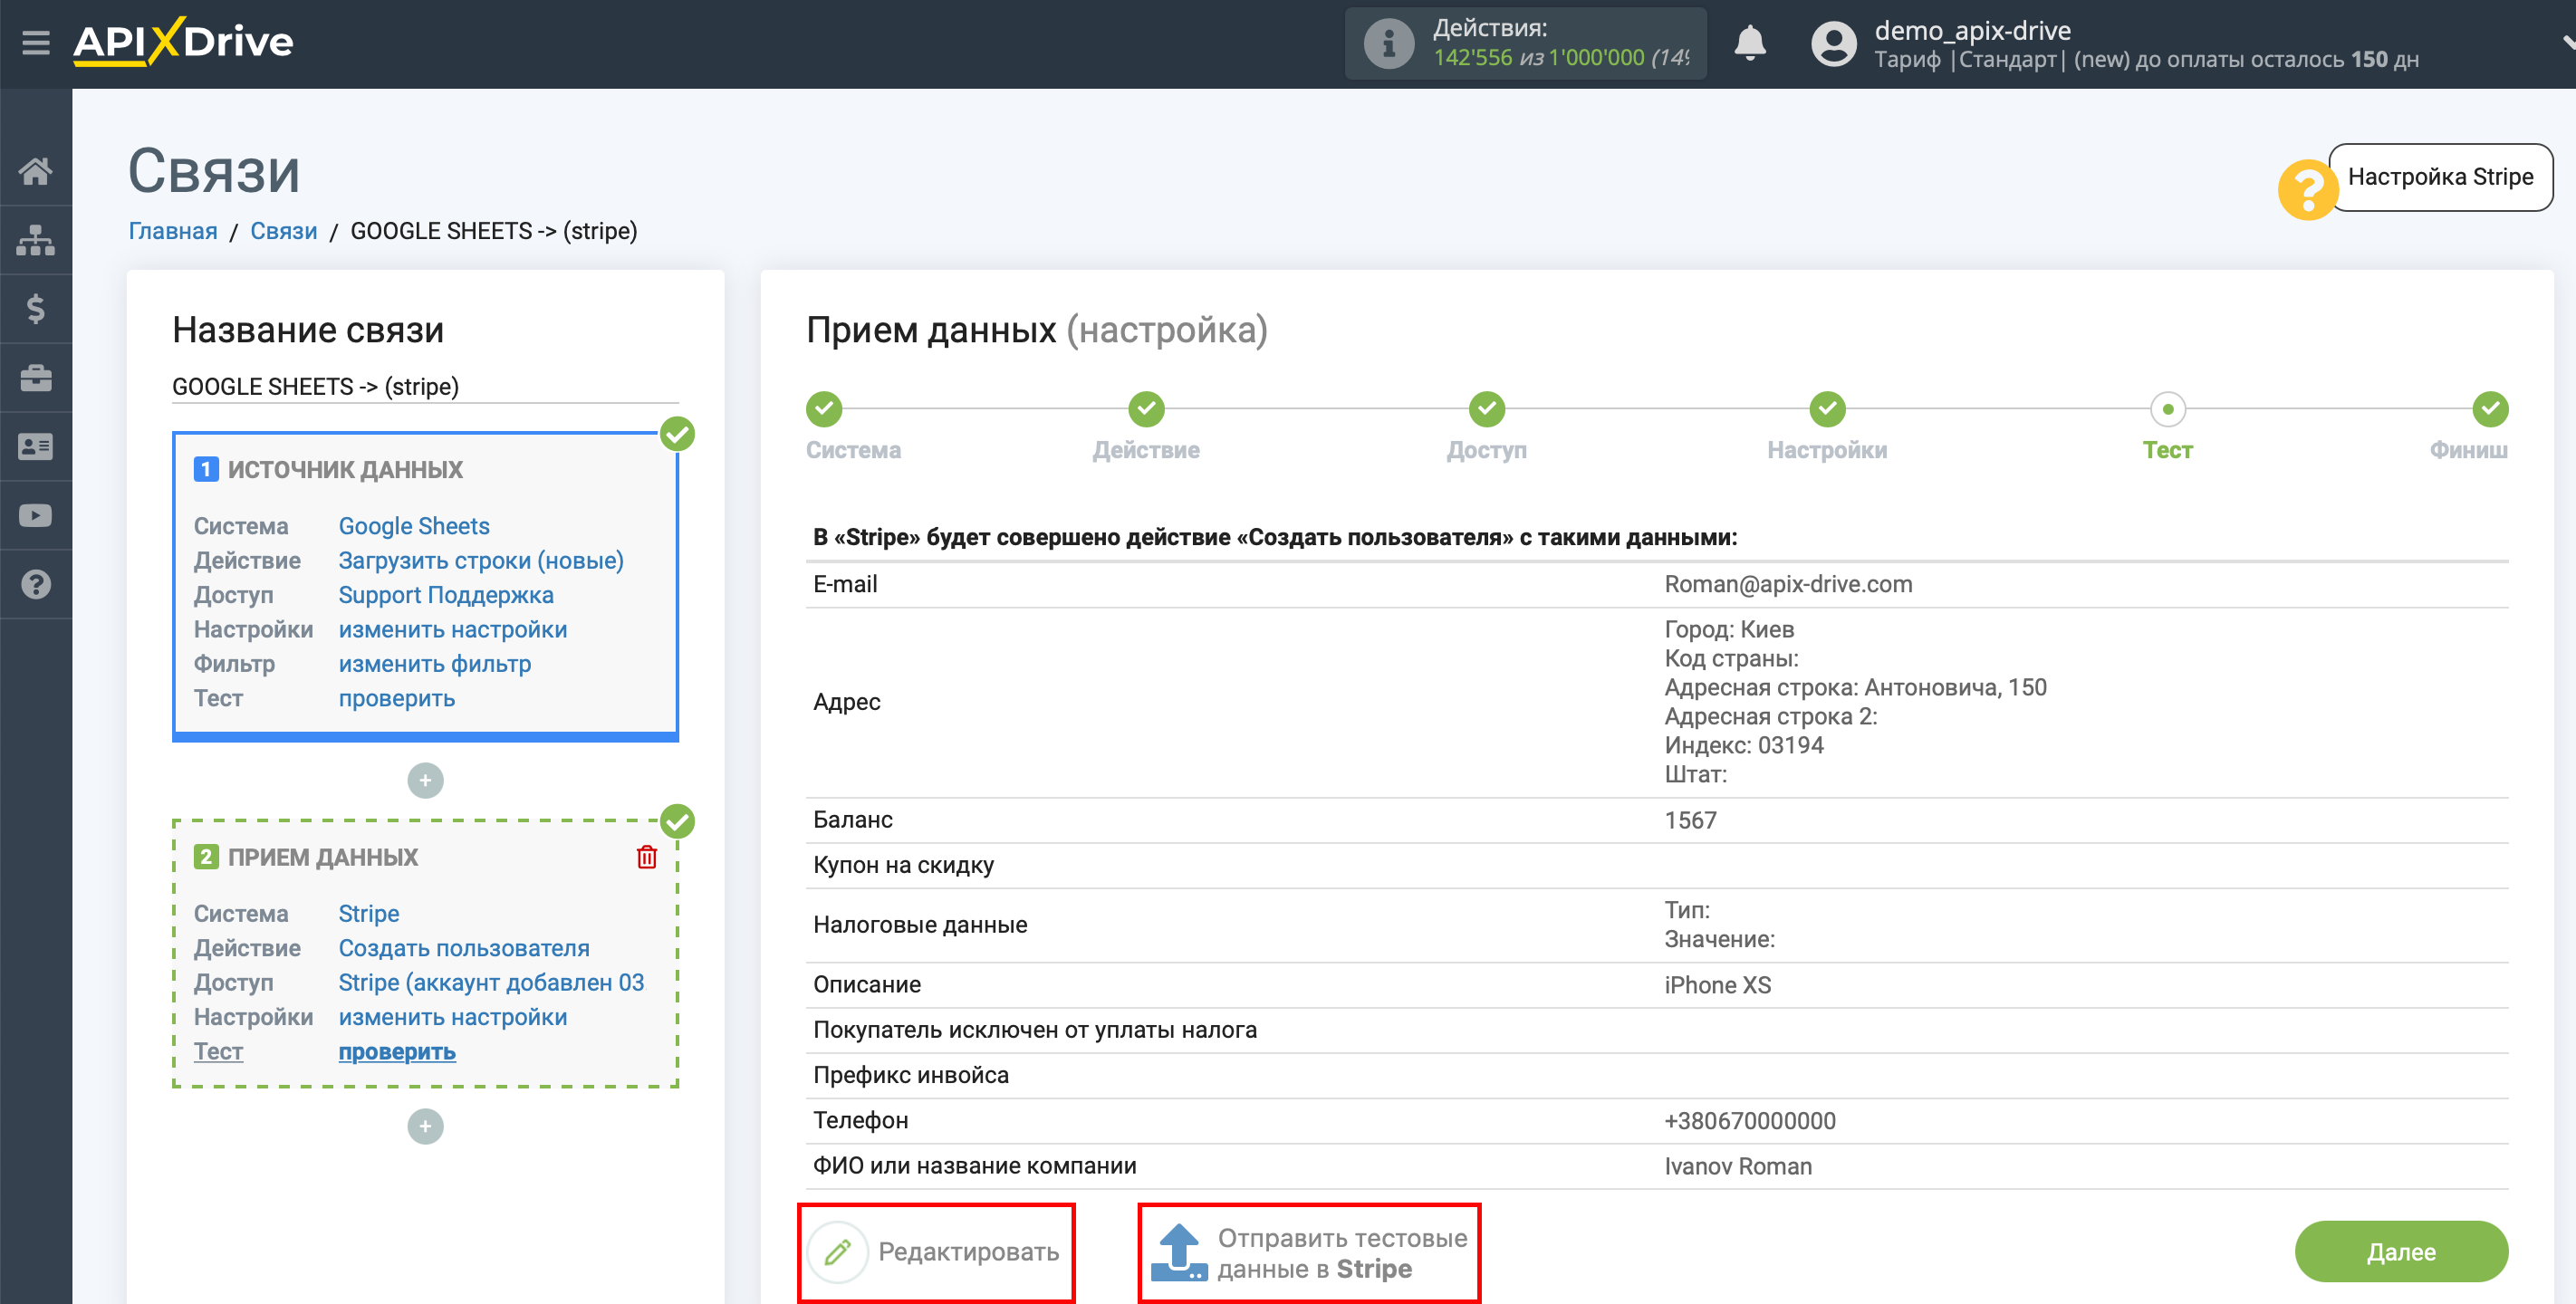
Task: Open Связи breadcrumb link
Action: 283,231
